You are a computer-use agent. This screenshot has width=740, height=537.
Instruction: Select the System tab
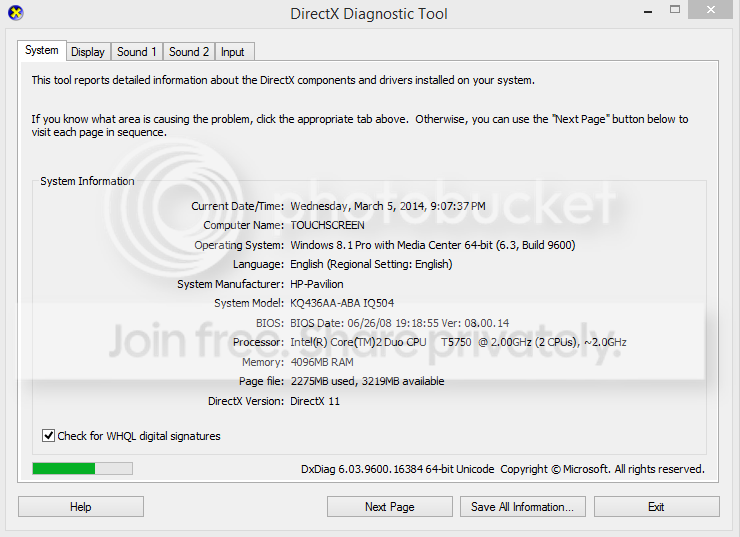(42, 51)
